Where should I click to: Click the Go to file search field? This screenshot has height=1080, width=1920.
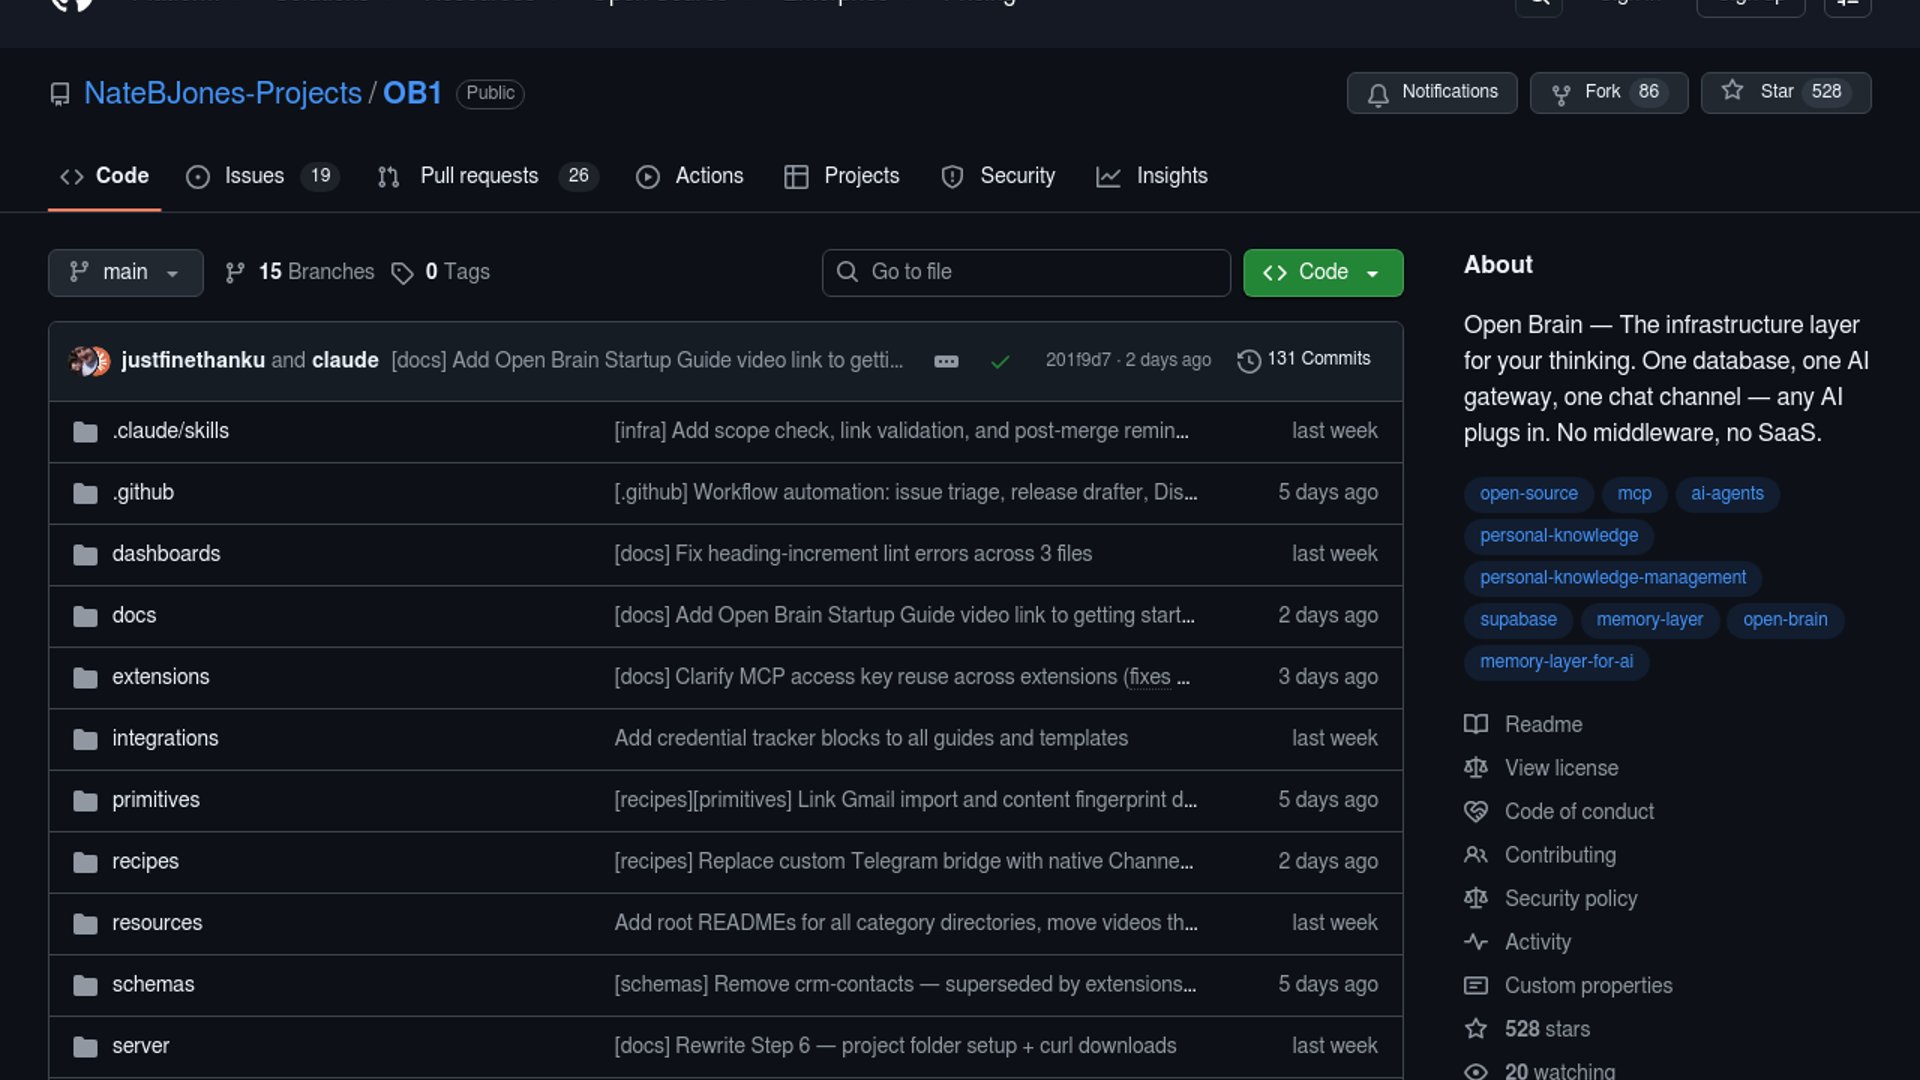point(1026,272)
